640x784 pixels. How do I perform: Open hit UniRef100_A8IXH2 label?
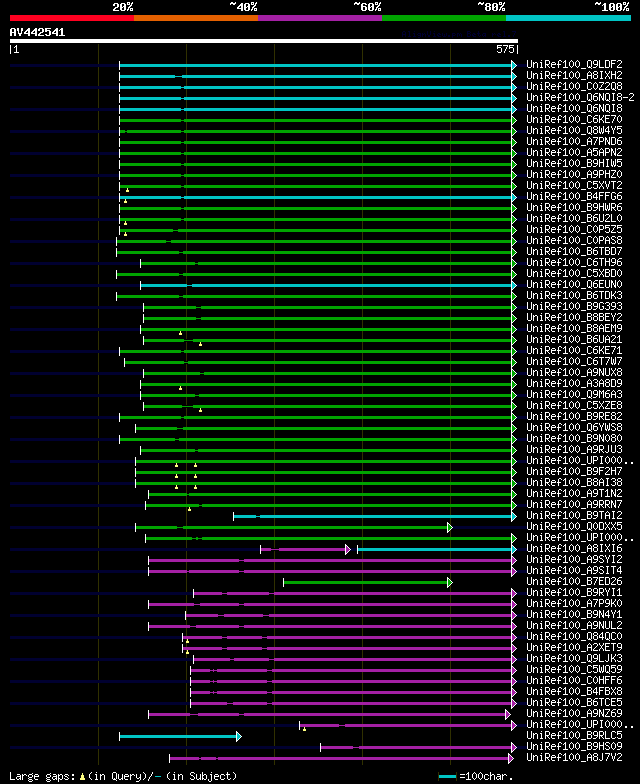(574, 76)
